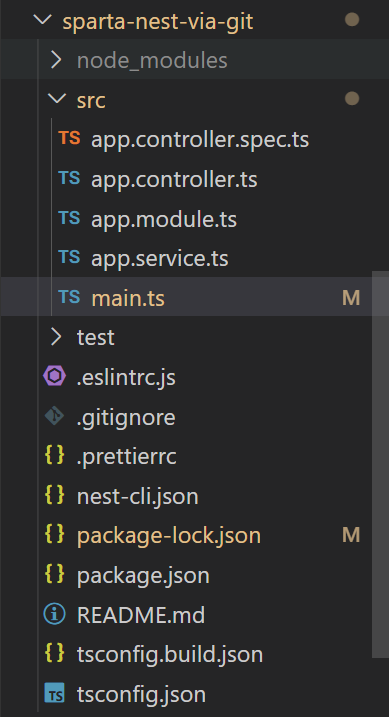Viewport: 389px width, 717px height.
Task: Click the purple ESLint icon of .eslintrc.js
Action: coord(54,376)
